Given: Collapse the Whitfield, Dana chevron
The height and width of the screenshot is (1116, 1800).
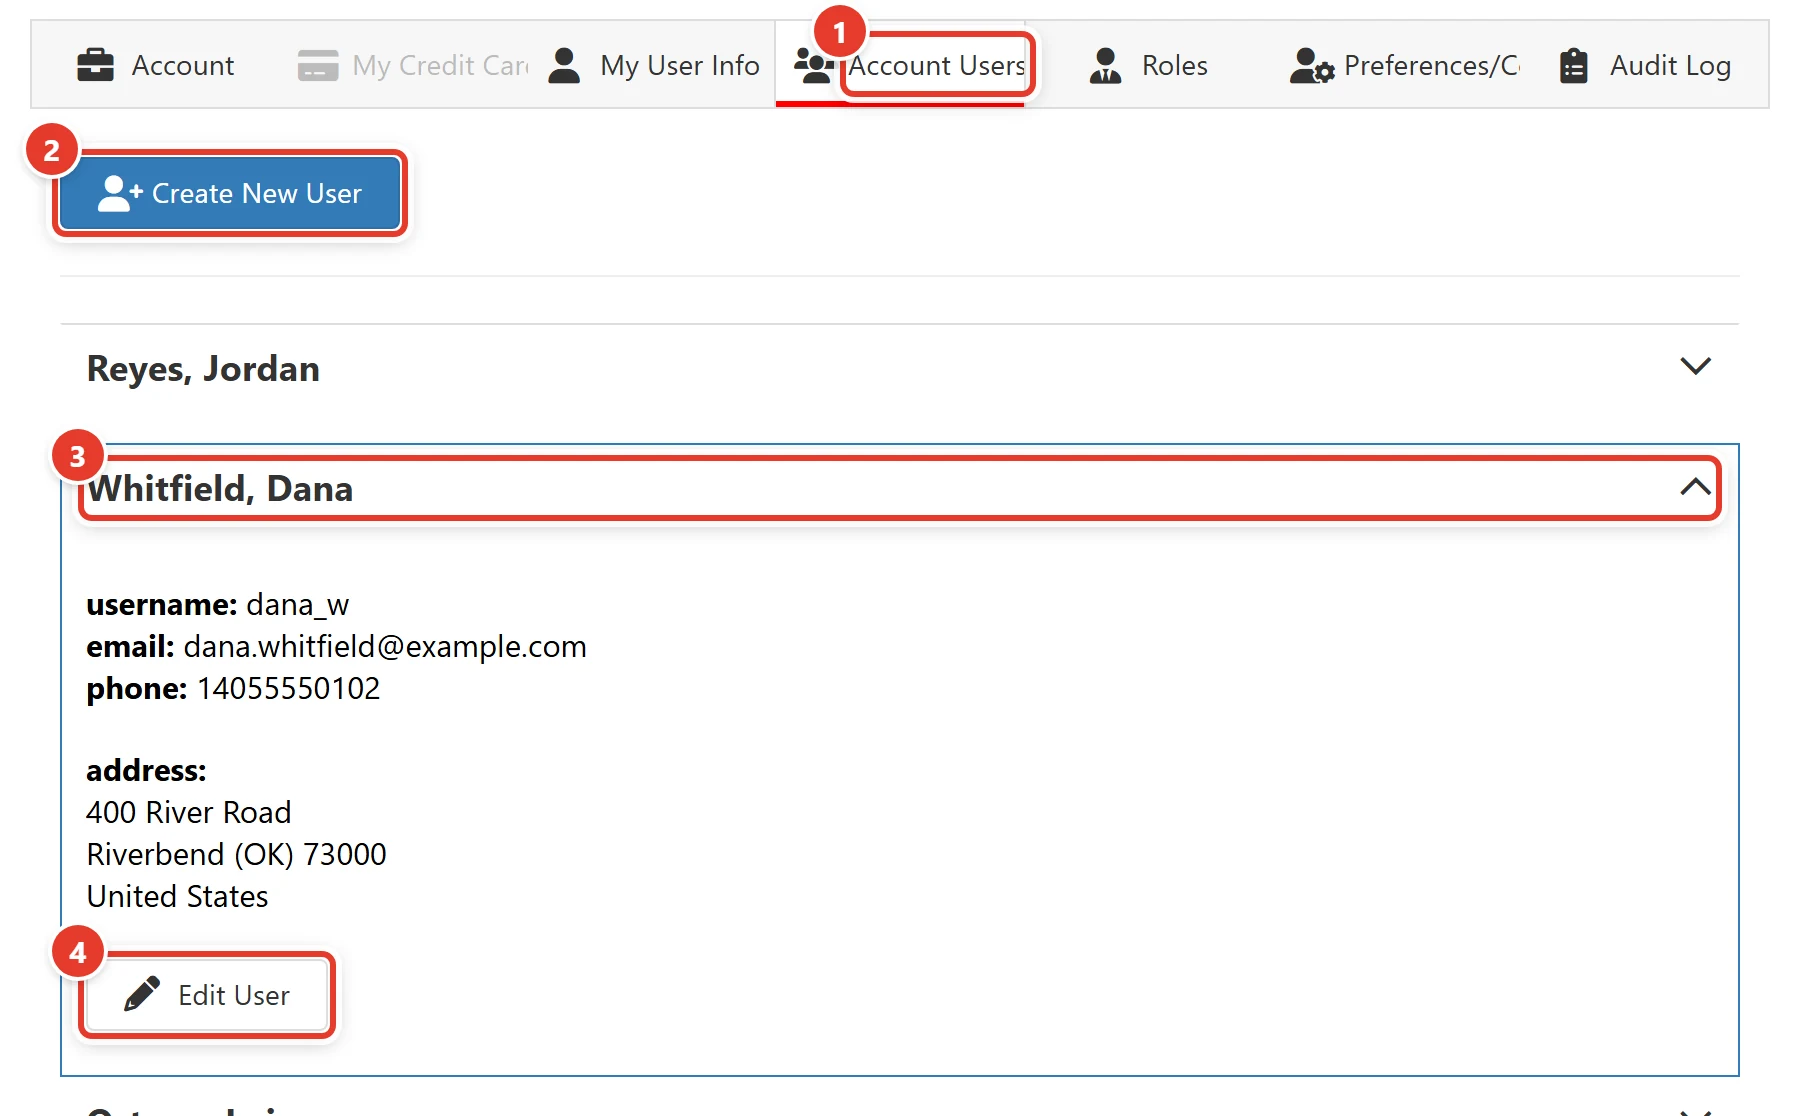Looking at the screenshot, I should pos(1695,487).
